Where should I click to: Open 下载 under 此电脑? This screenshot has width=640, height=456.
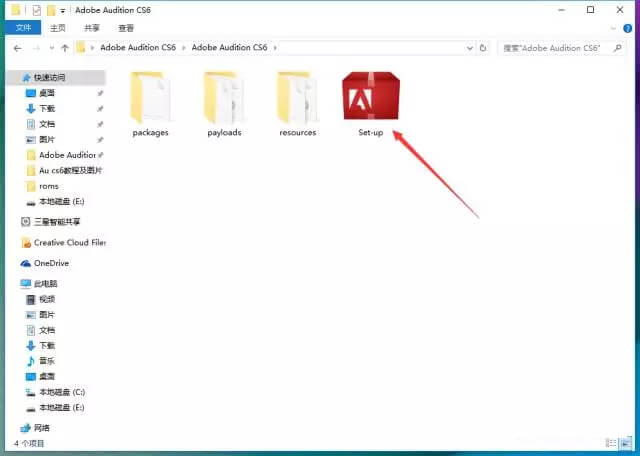click(x=47, y=345)
